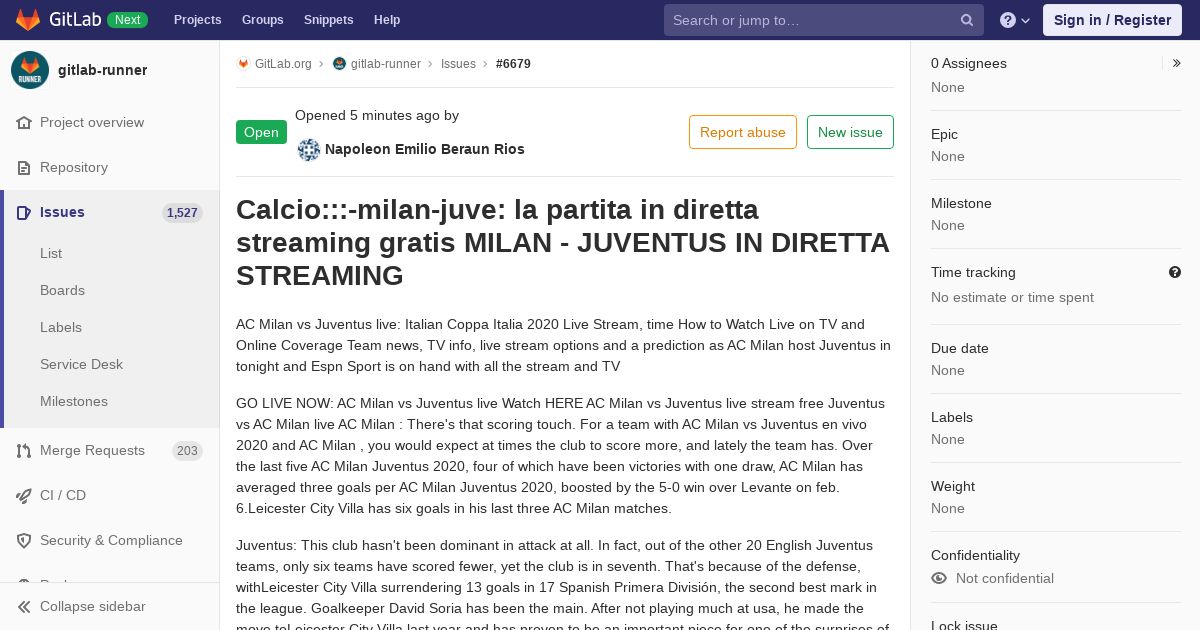Click the Labels heading in right sidebar
The width and height of the screenshot is (1200, 630).
(x=952, y=417)
